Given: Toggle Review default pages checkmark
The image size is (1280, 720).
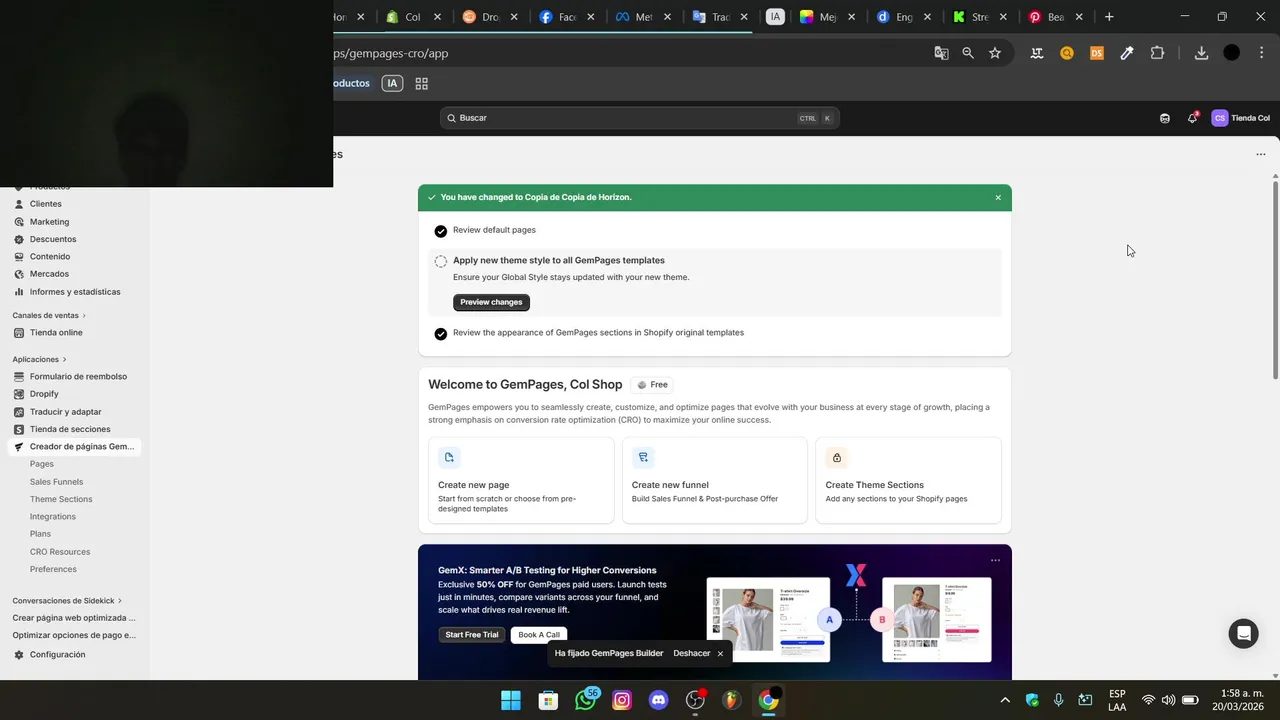Looking at the screenshot, I should pyautogui.click(x=441, y=231).
